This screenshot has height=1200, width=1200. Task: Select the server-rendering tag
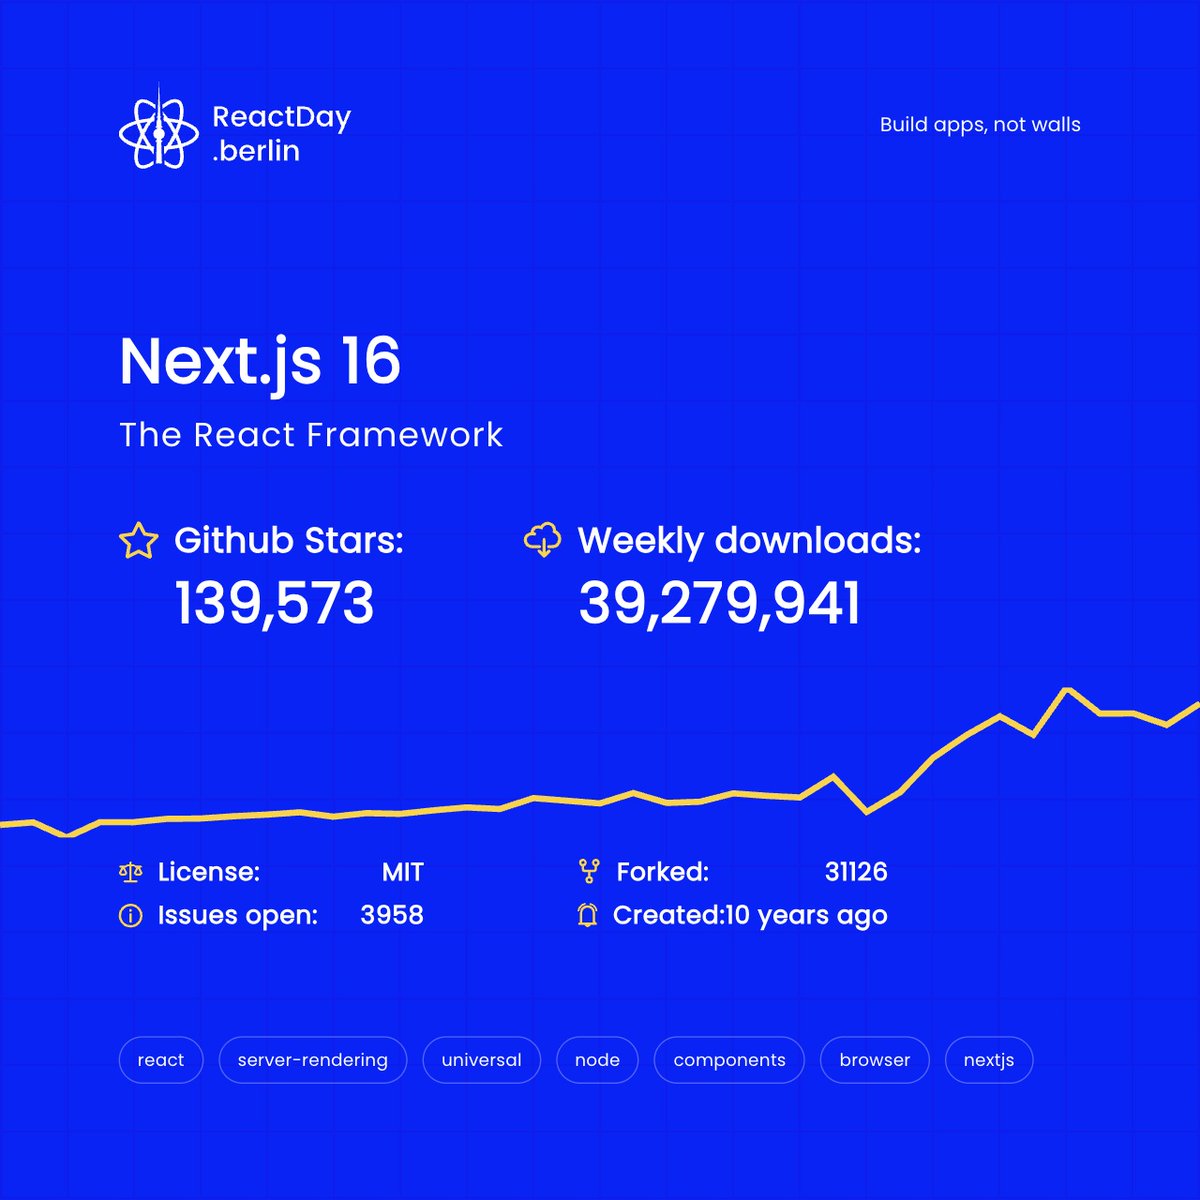pyautogui.click(x=313, y=1060)
